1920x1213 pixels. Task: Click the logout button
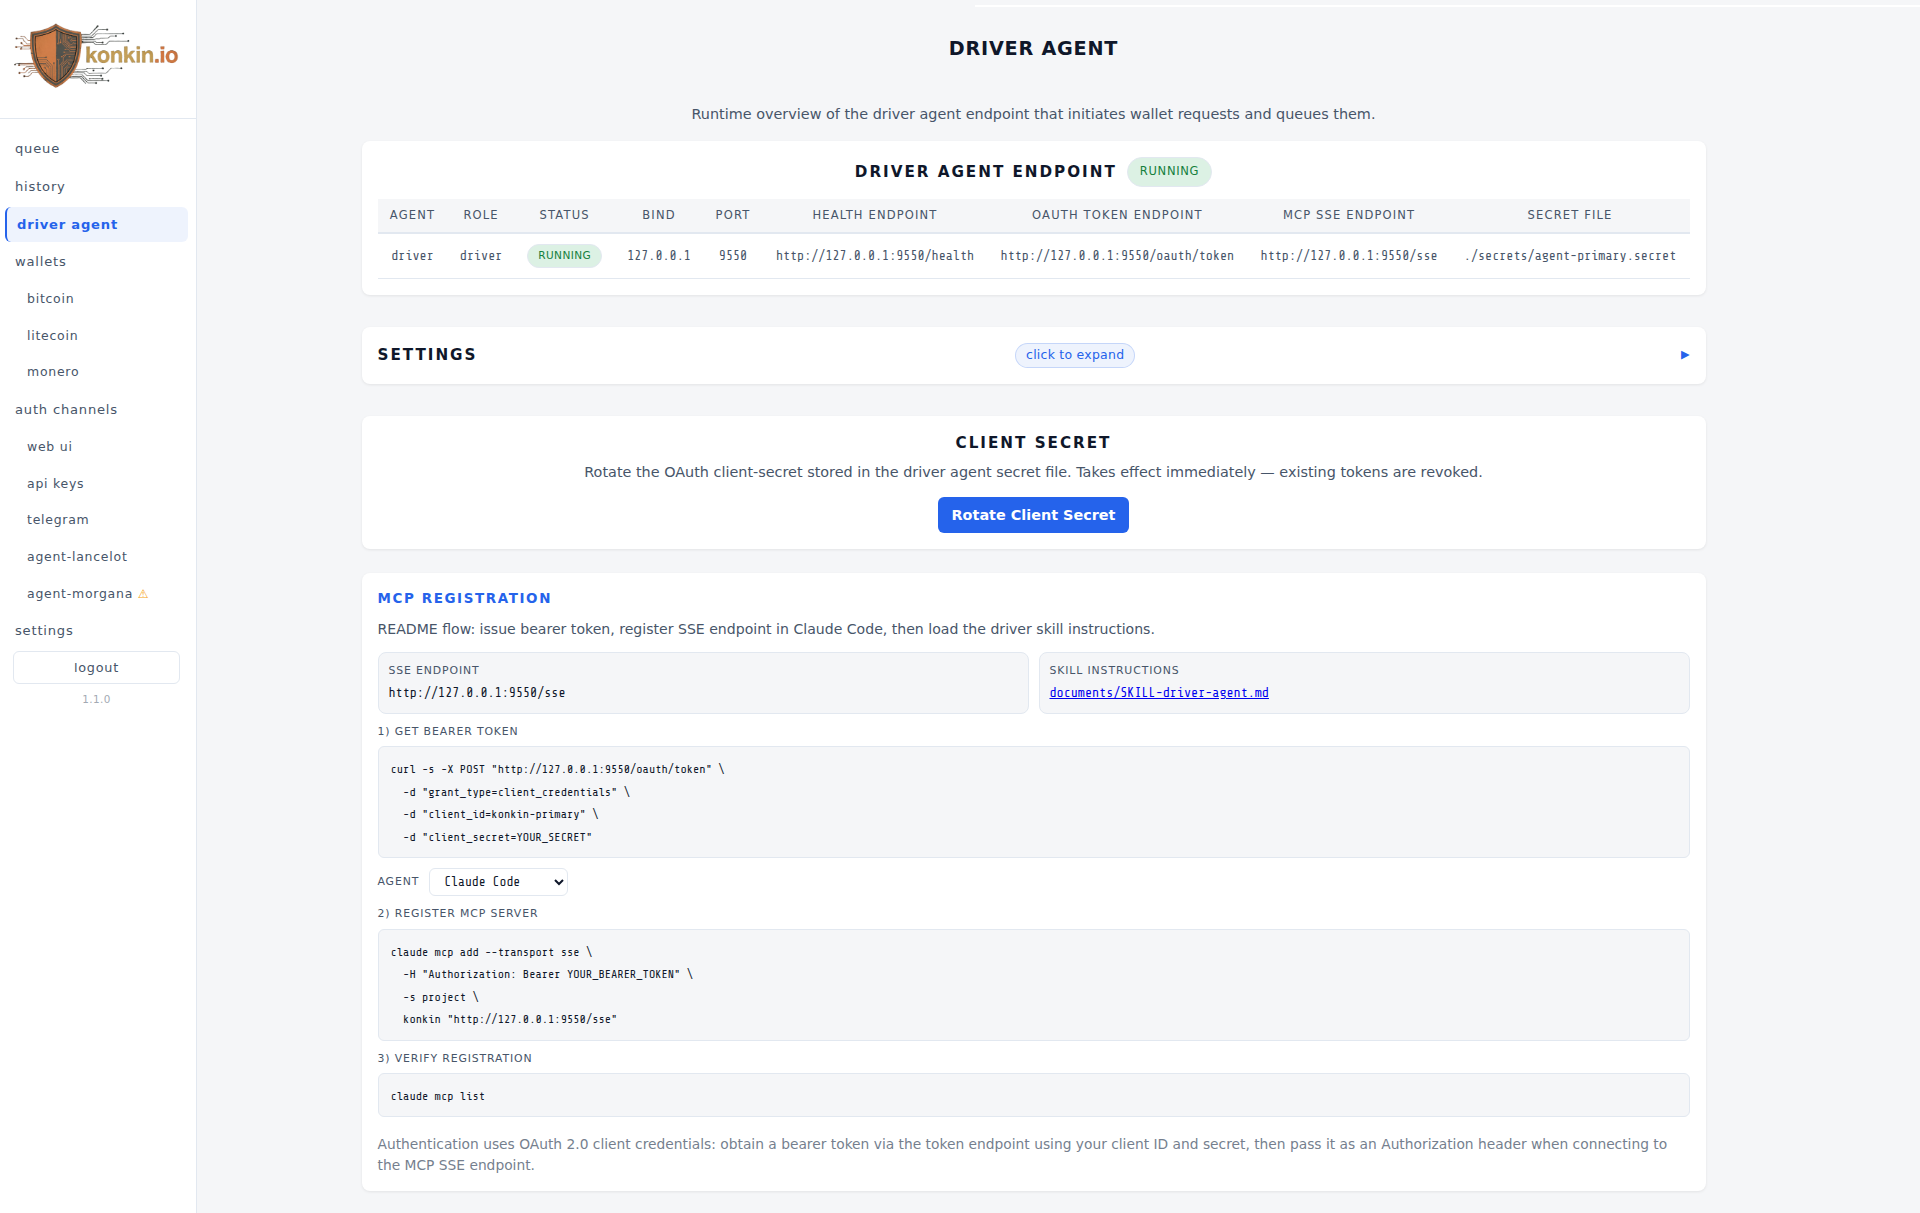coord(96,668)
